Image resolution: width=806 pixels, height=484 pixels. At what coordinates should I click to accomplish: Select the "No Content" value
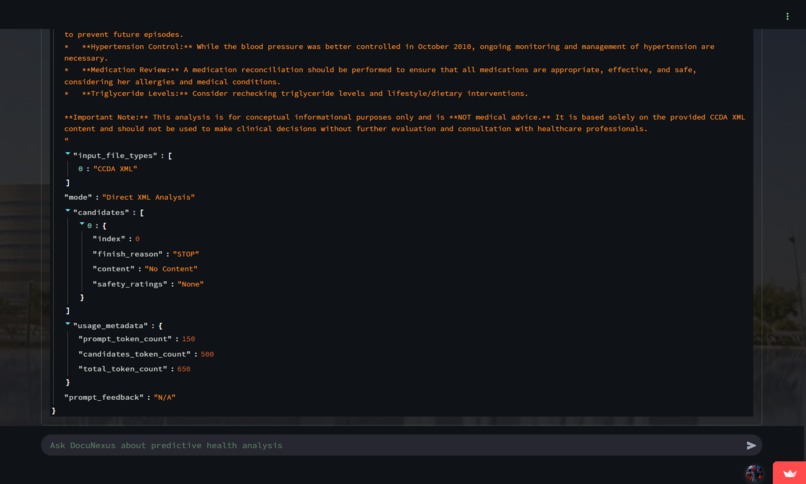pyautogui.click(x=171, y=269)
